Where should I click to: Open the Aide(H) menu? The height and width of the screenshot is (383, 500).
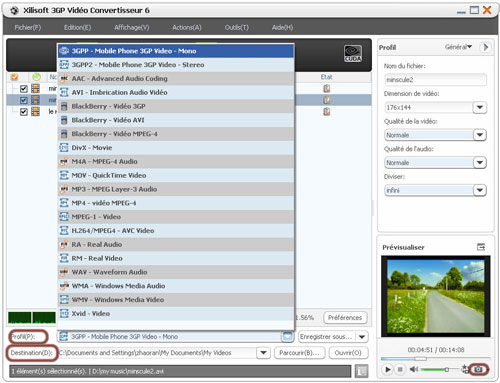tap(282, 27)
